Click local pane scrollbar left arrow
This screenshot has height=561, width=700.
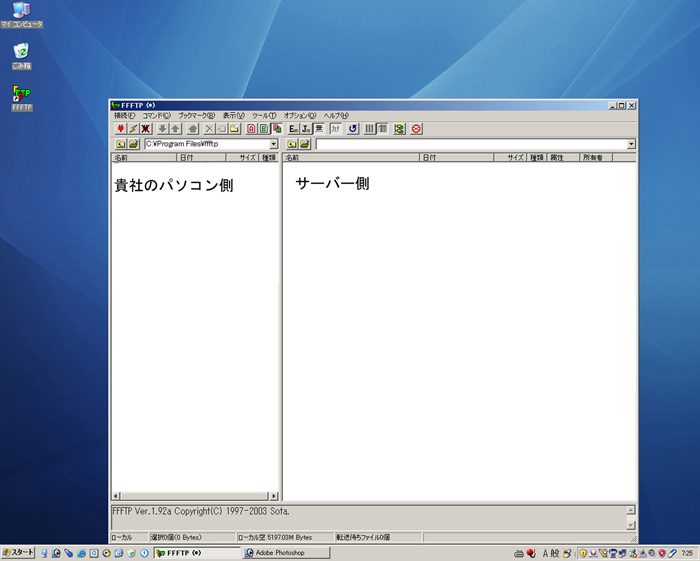(116, 496)
